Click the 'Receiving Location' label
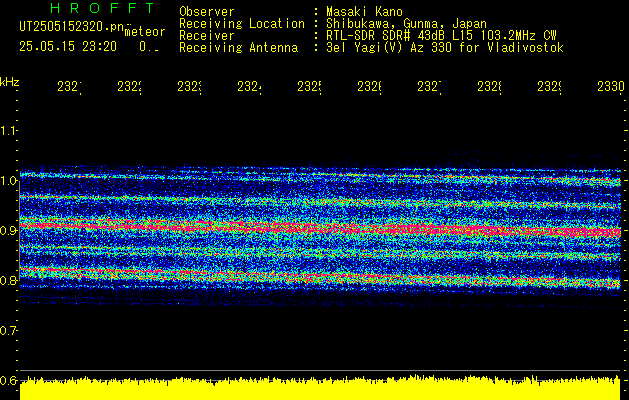This screenshot has width=629, height=400. coord(242,24)
